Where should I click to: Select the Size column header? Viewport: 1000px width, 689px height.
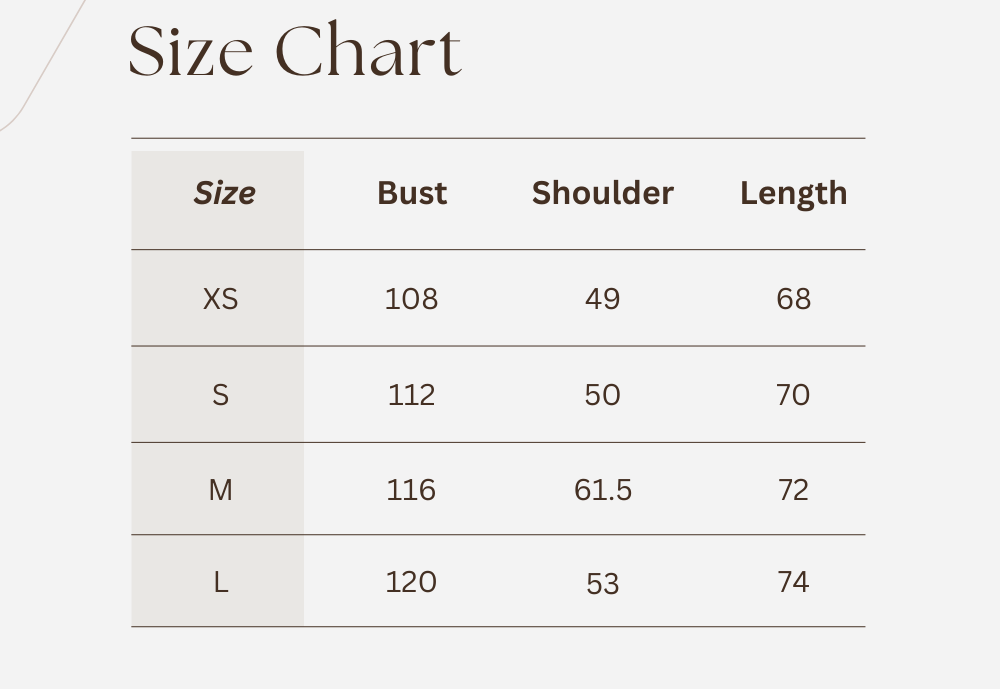click(224, 193)
